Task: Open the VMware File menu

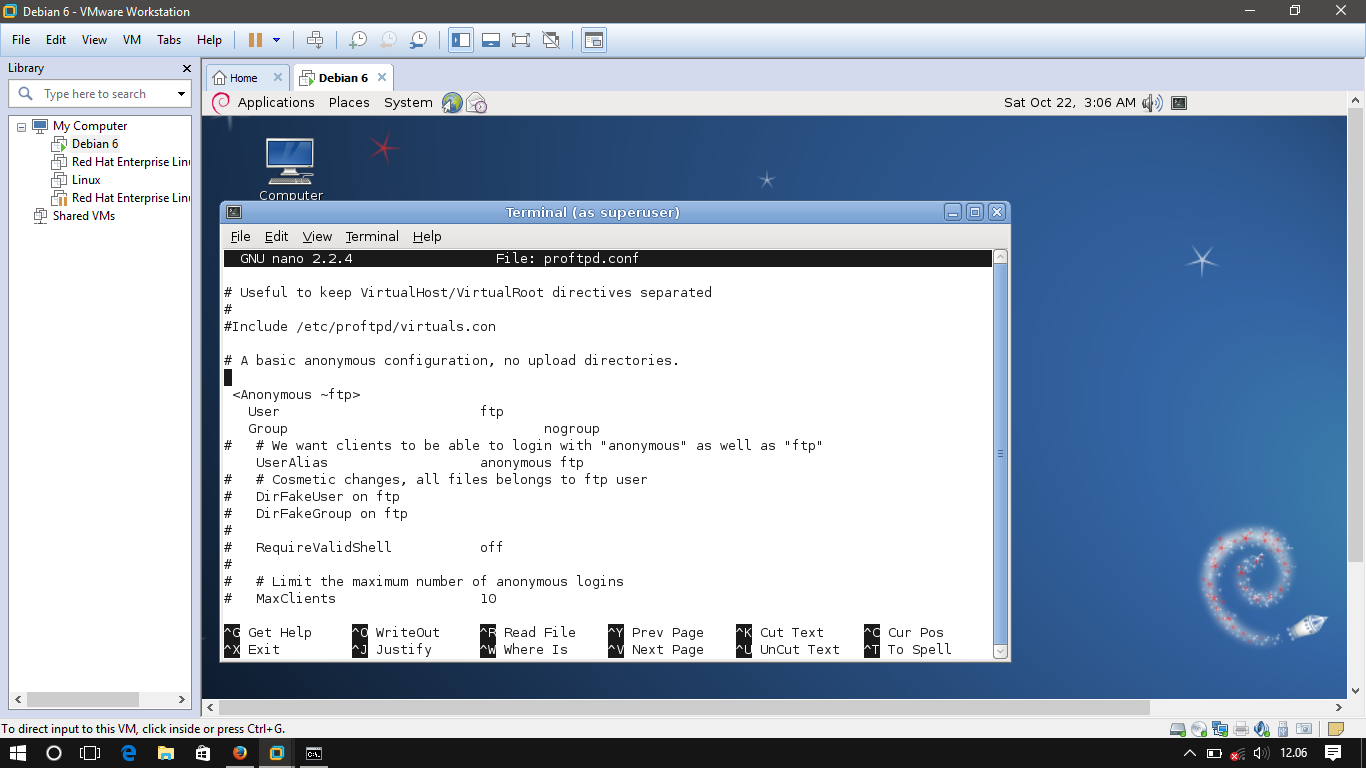Action: 21,40
